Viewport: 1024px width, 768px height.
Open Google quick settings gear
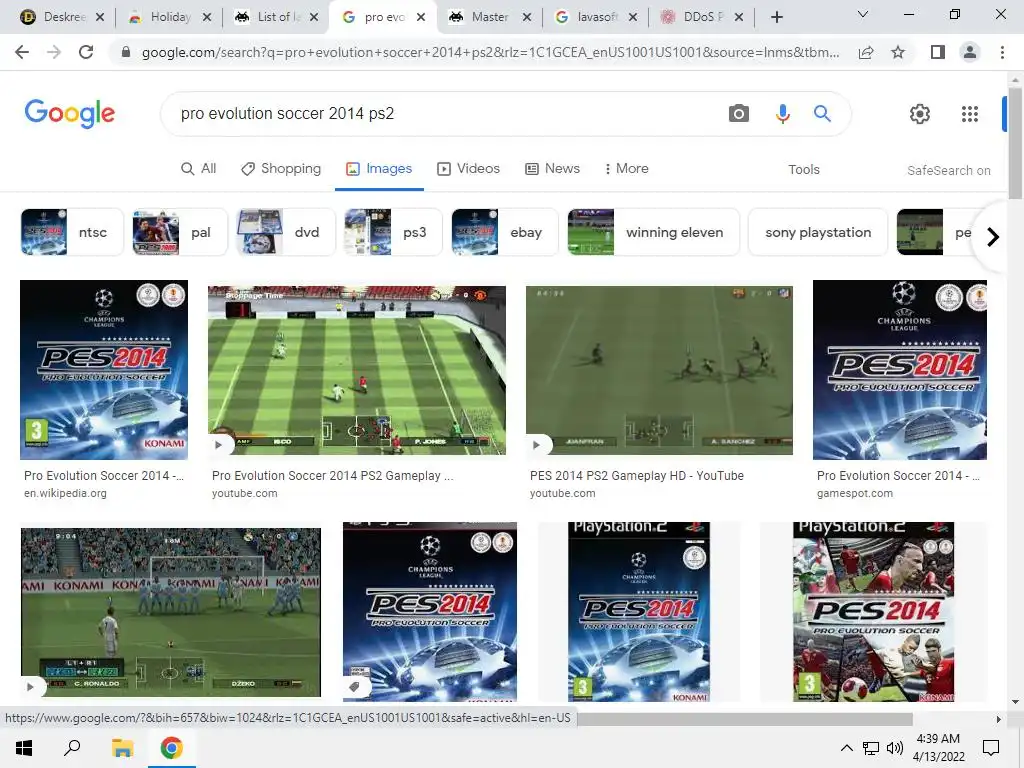tap(920, 114)
